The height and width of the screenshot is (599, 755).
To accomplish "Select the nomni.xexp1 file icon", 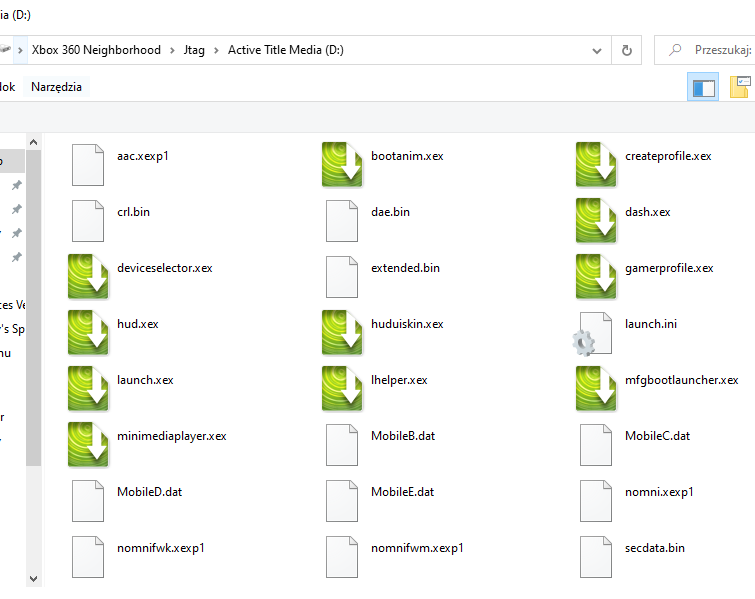I will [596, 501].
